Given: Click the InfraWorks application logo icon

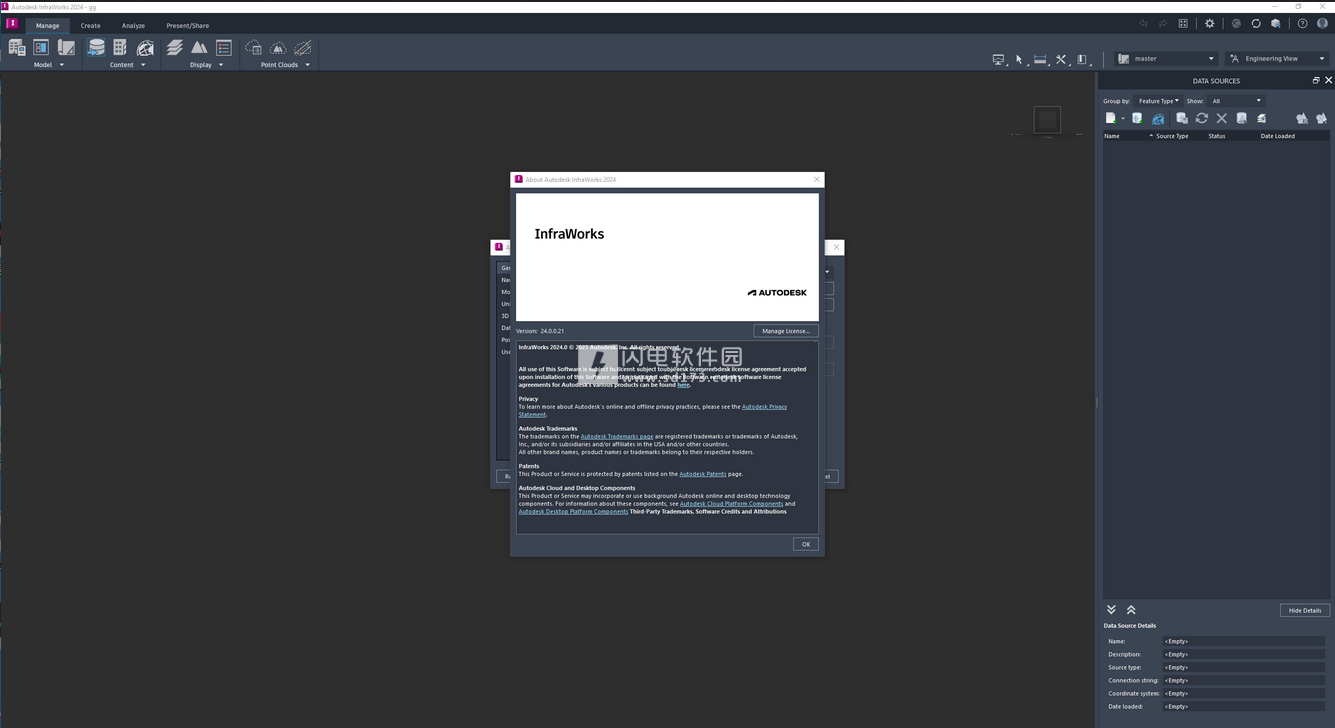Looking at the screenshot, I should 12,24.
